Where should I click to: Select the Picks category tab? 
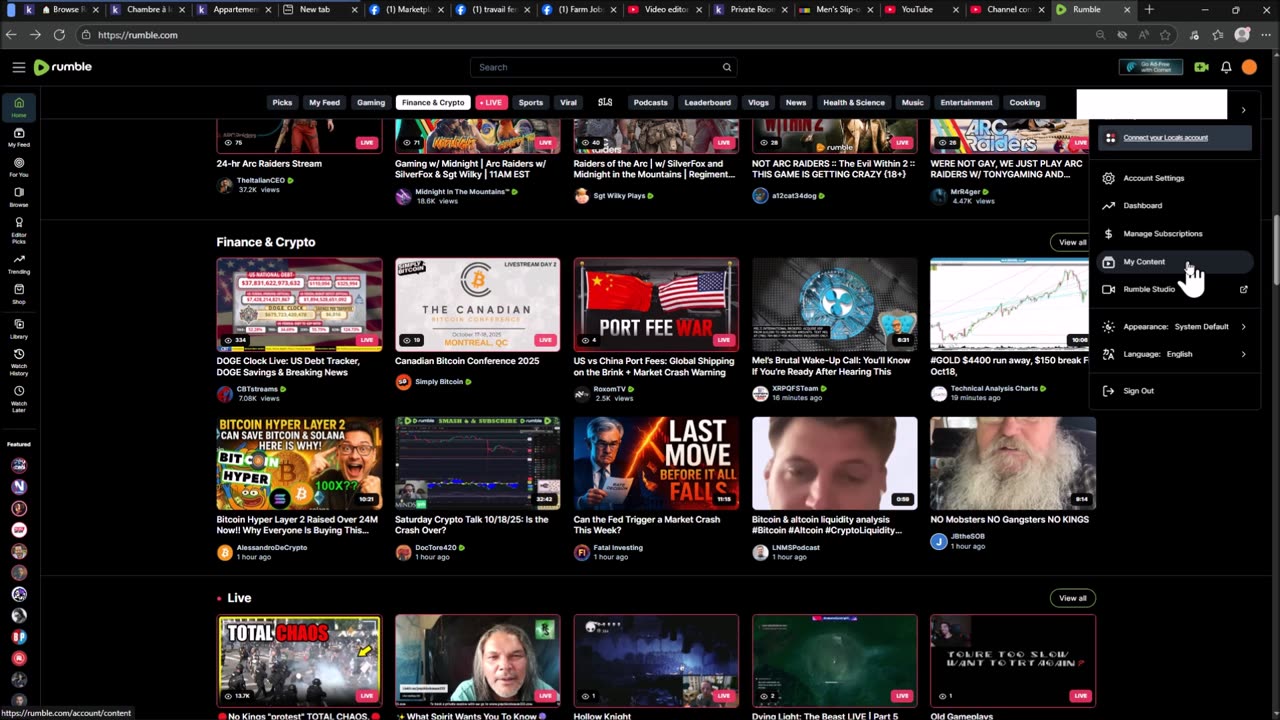pos(282,102)
